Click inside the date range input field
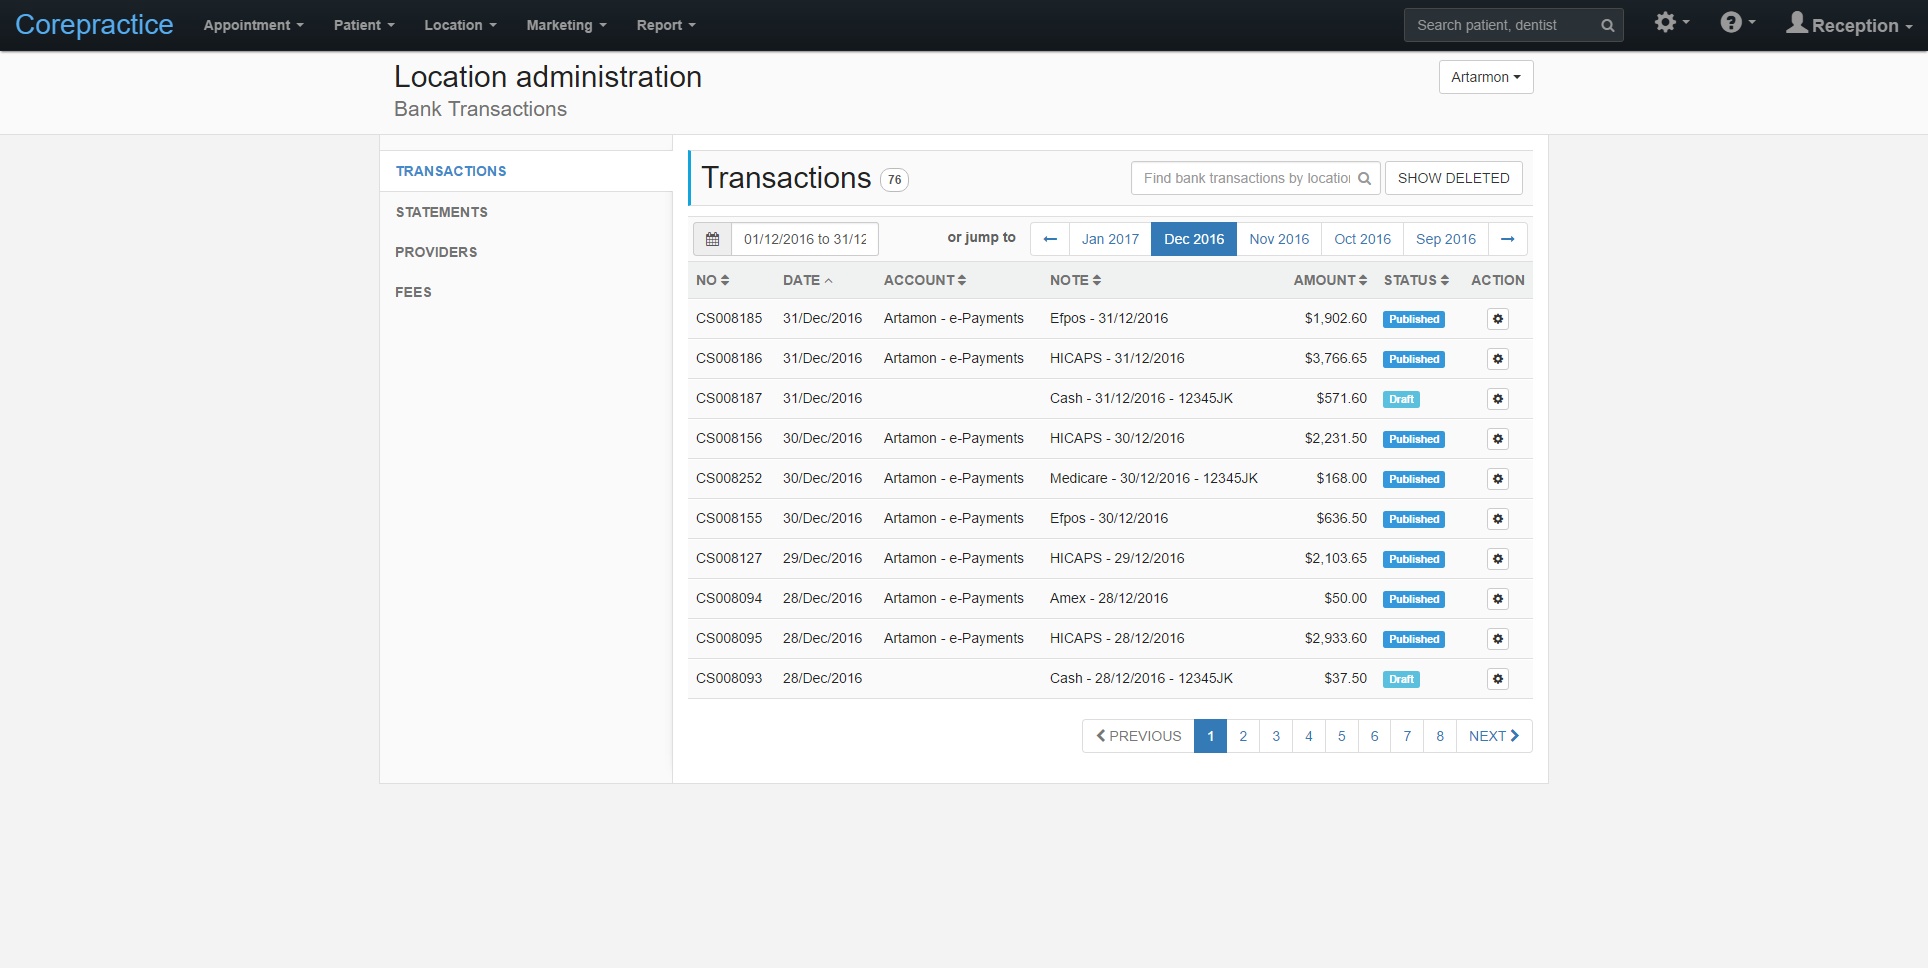Image resolution: width=1928 pixels, height=968 pixels. click(x=804, y=239)
